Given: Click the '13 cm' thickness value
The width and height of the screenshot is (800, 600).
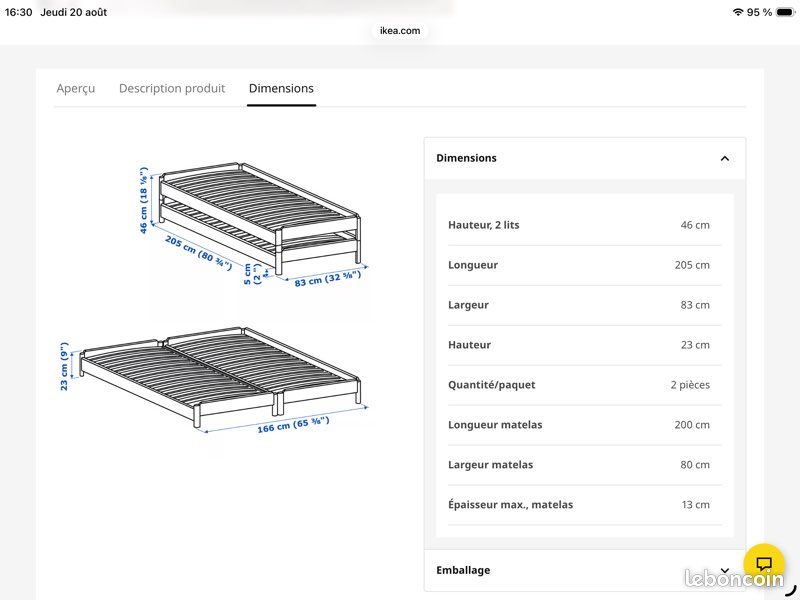Looking at the screenshot, I should [x=695, y=505].
